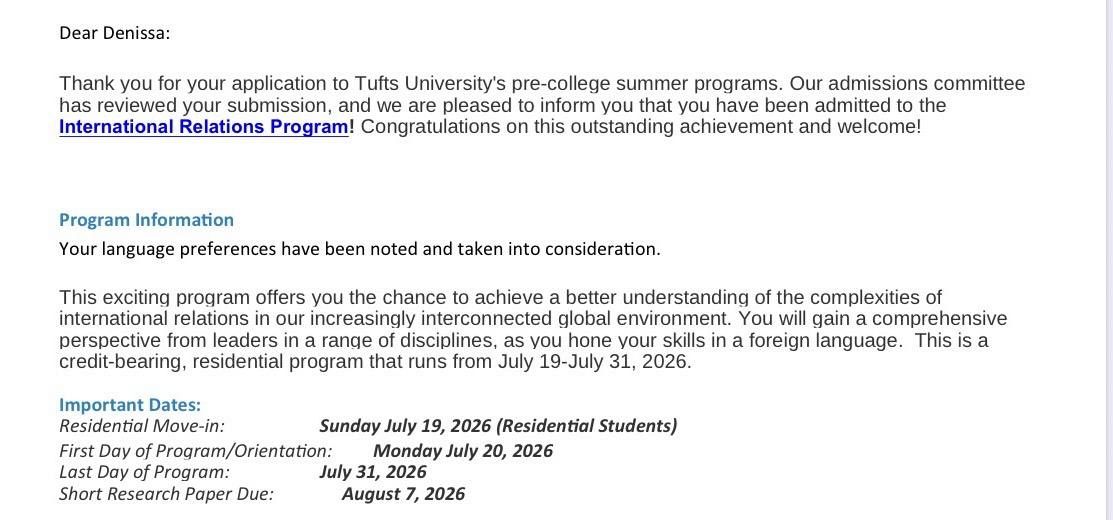Click the language preferences sentence
Viewport: 1113px width, 520px height.
360,249
